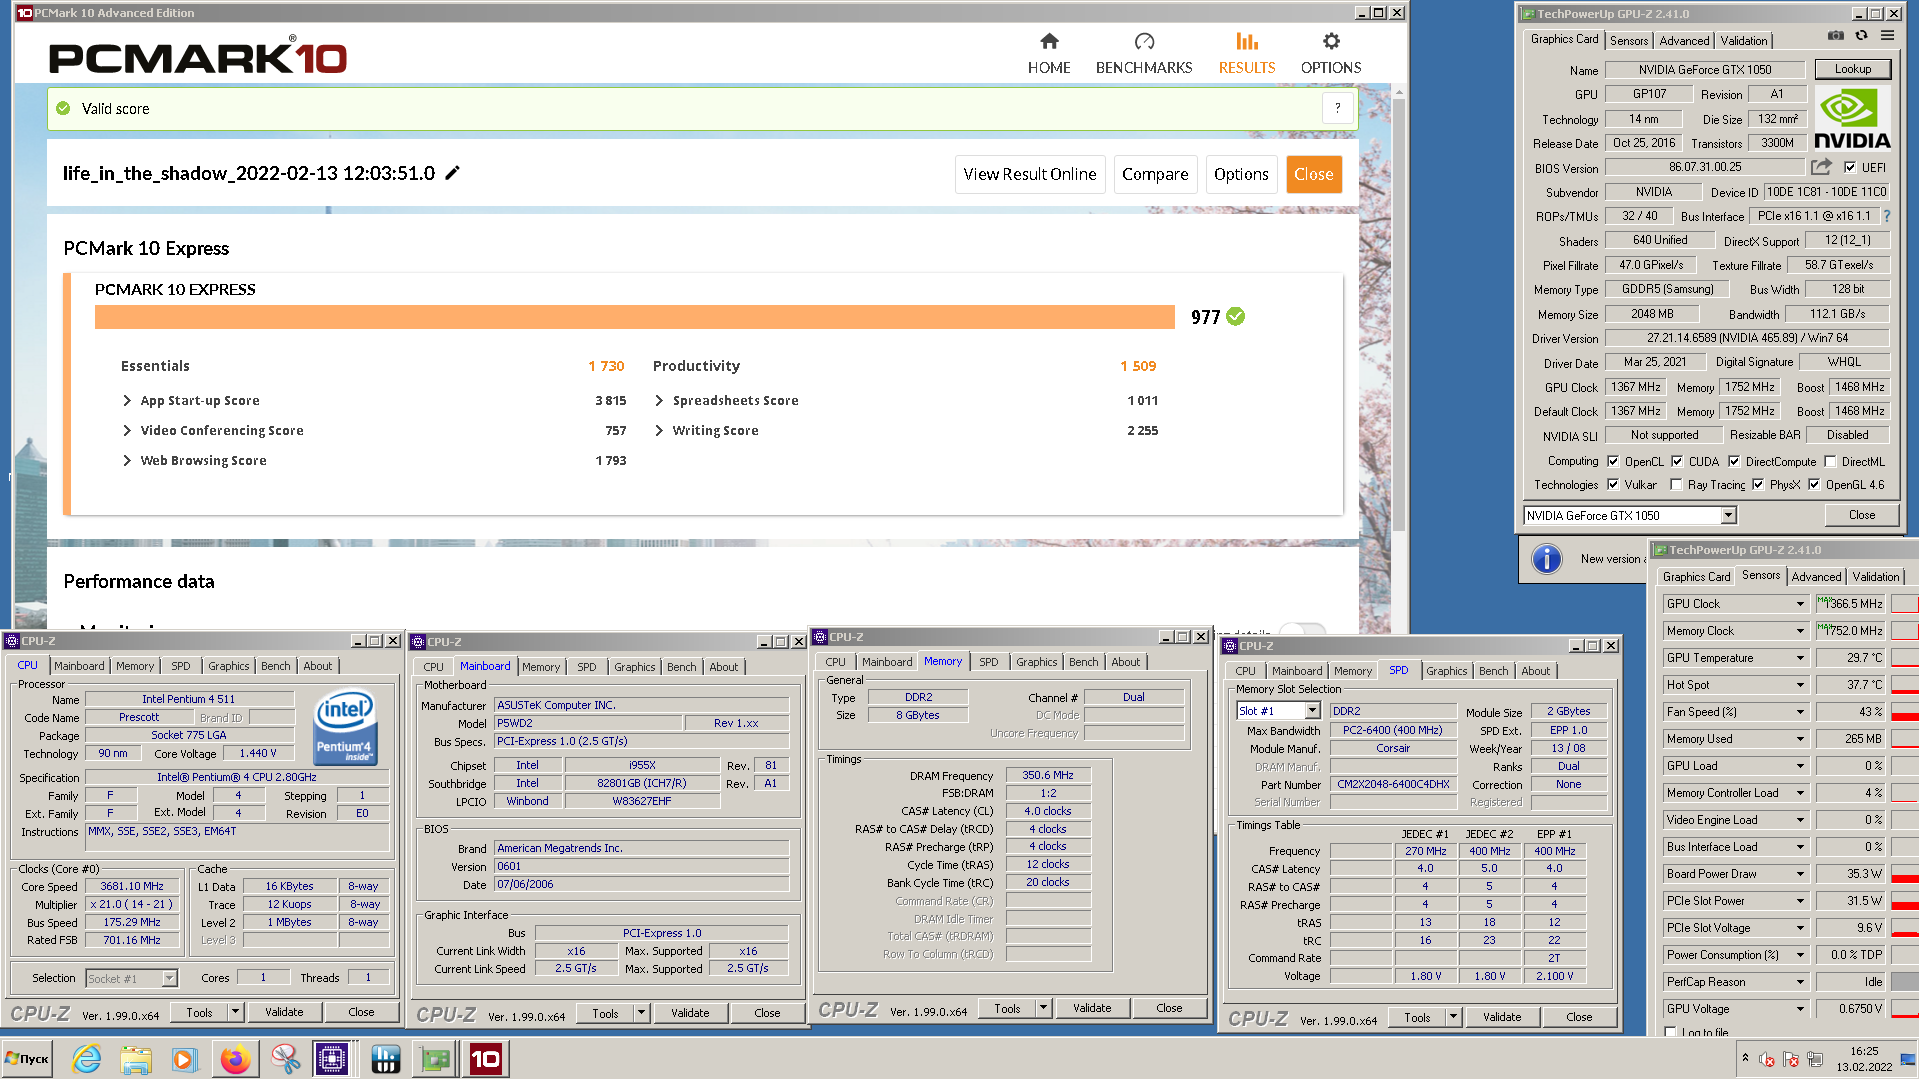Screen dimensions: 1919x1079
Task: Click the Intel Pentium 4 logo
Action: click(345, 727)
